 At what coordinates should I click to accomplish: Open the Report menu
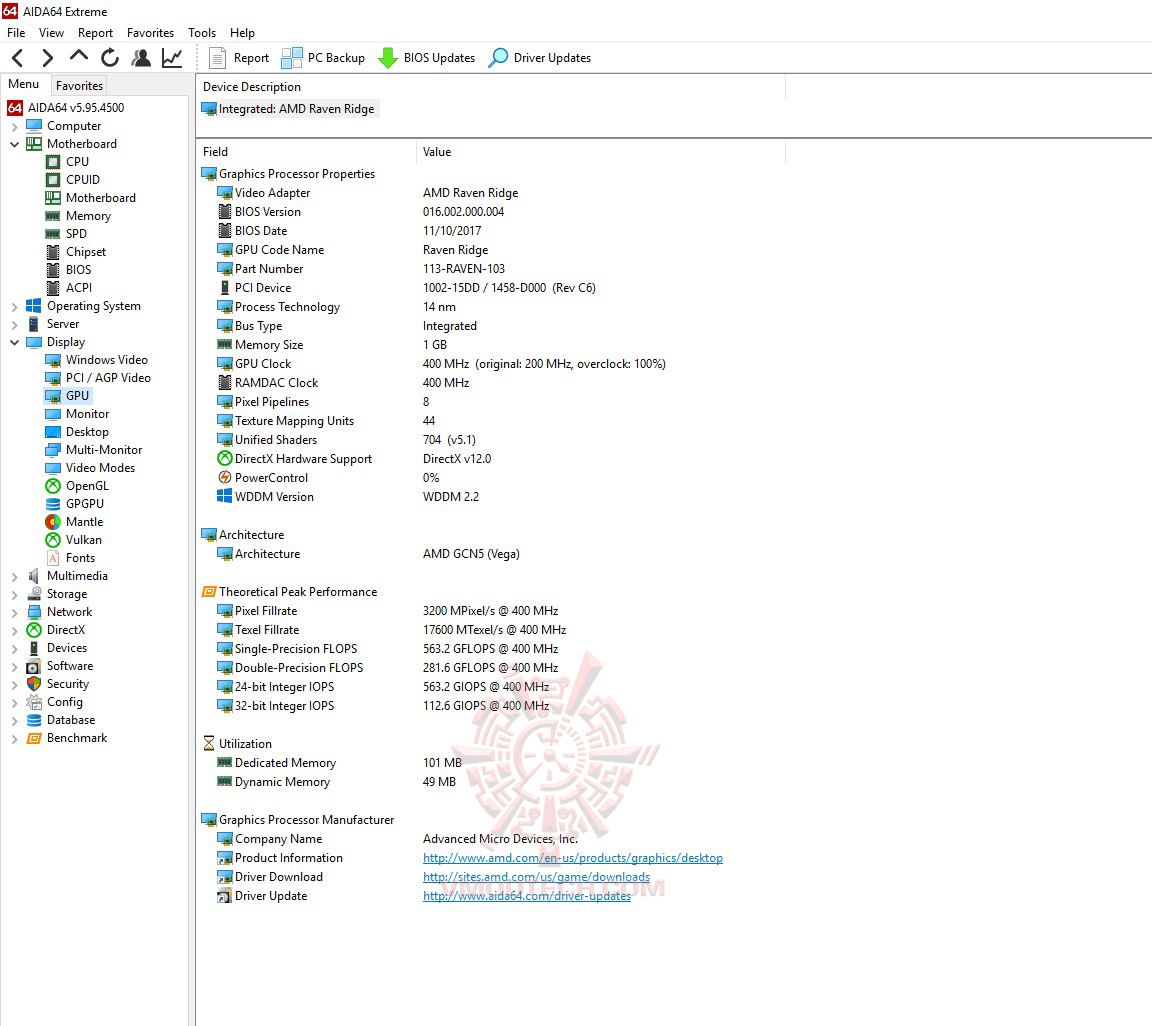click(x=96, y=32)
